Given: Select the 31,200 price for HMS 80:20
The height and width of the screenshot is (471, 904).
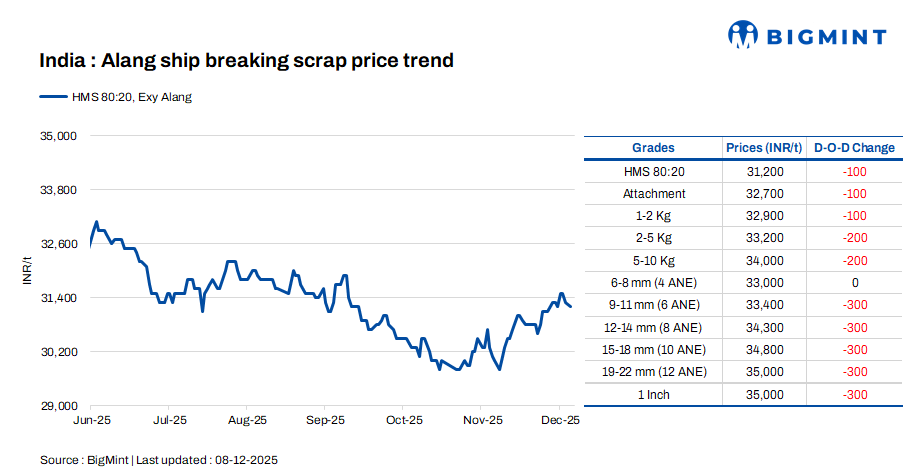Looking at the screenshot, I should tap(765, 172).
